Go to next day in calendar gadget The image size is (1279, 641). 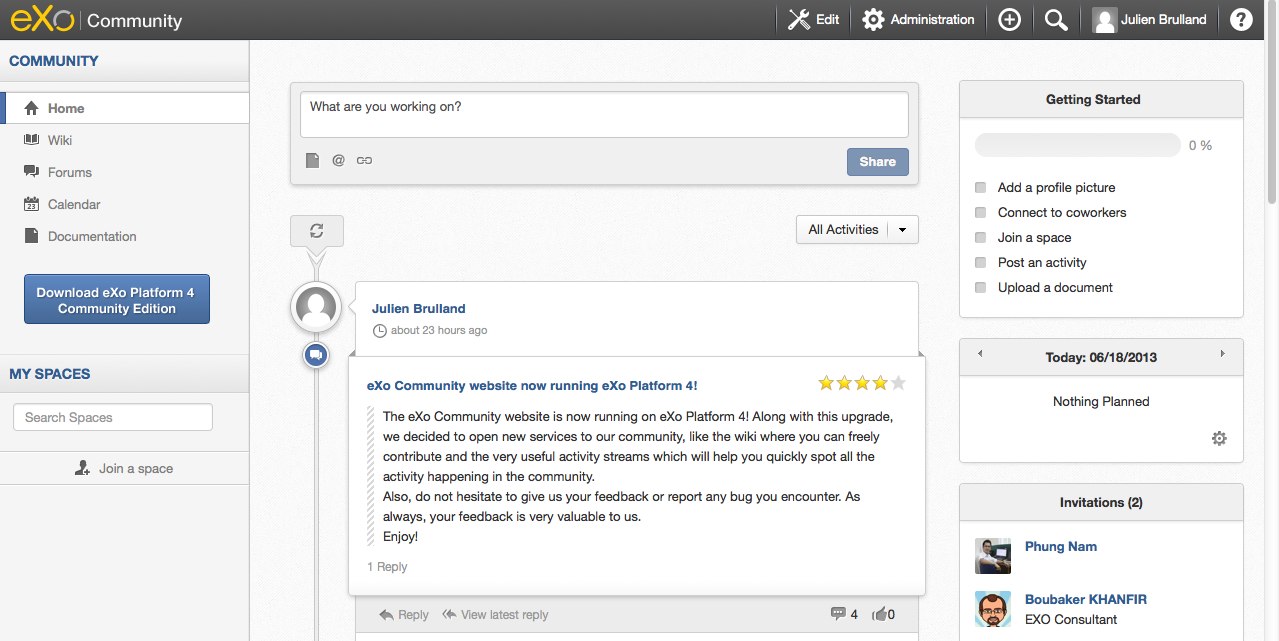1222,354
